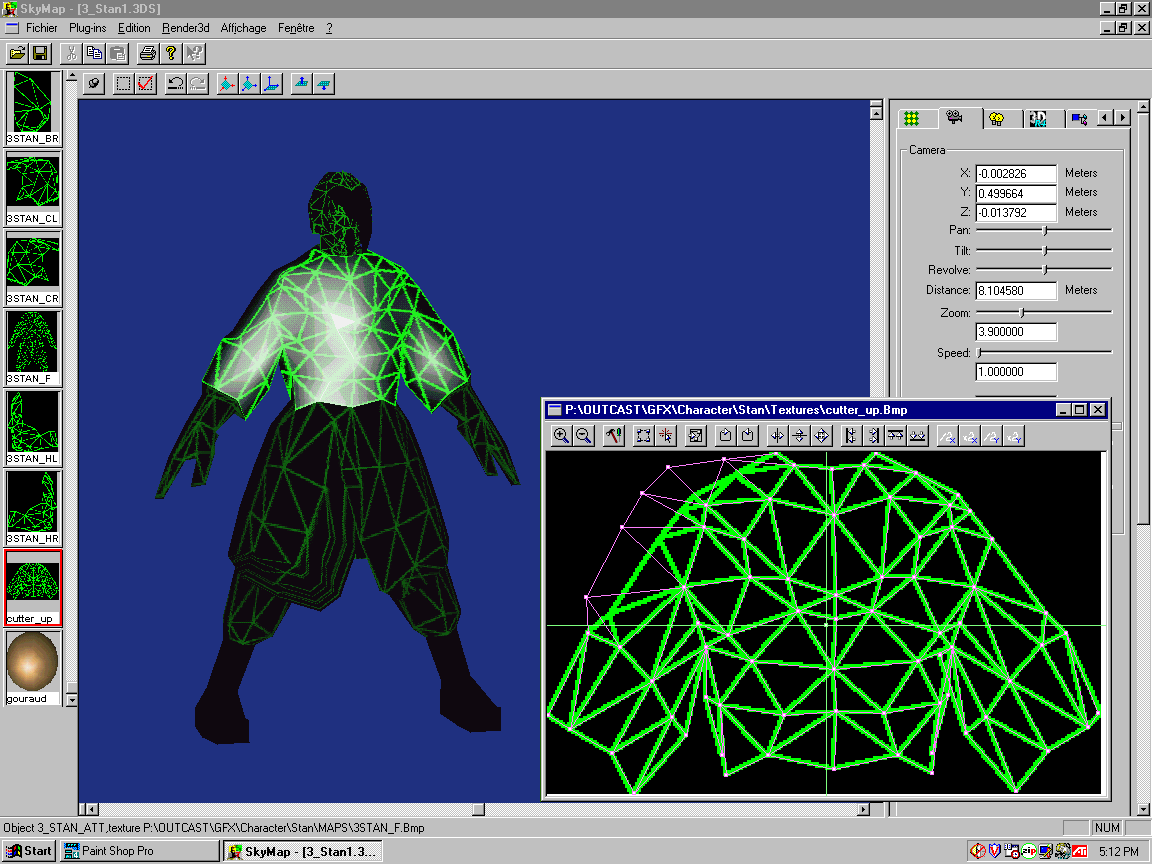The image size is (1152, 864).
Task: Switch to the lights tab
Action: [x=996, y=118]
